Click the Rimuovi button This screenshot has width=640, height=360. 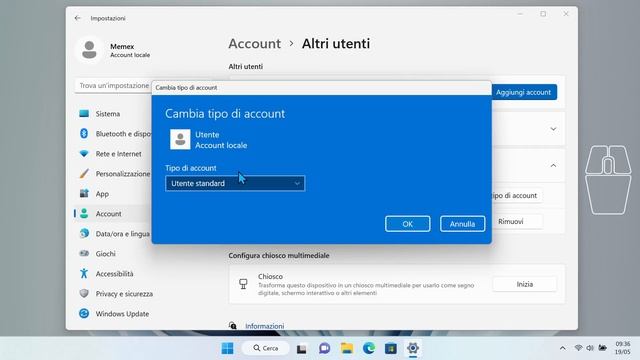click(516, 222)
